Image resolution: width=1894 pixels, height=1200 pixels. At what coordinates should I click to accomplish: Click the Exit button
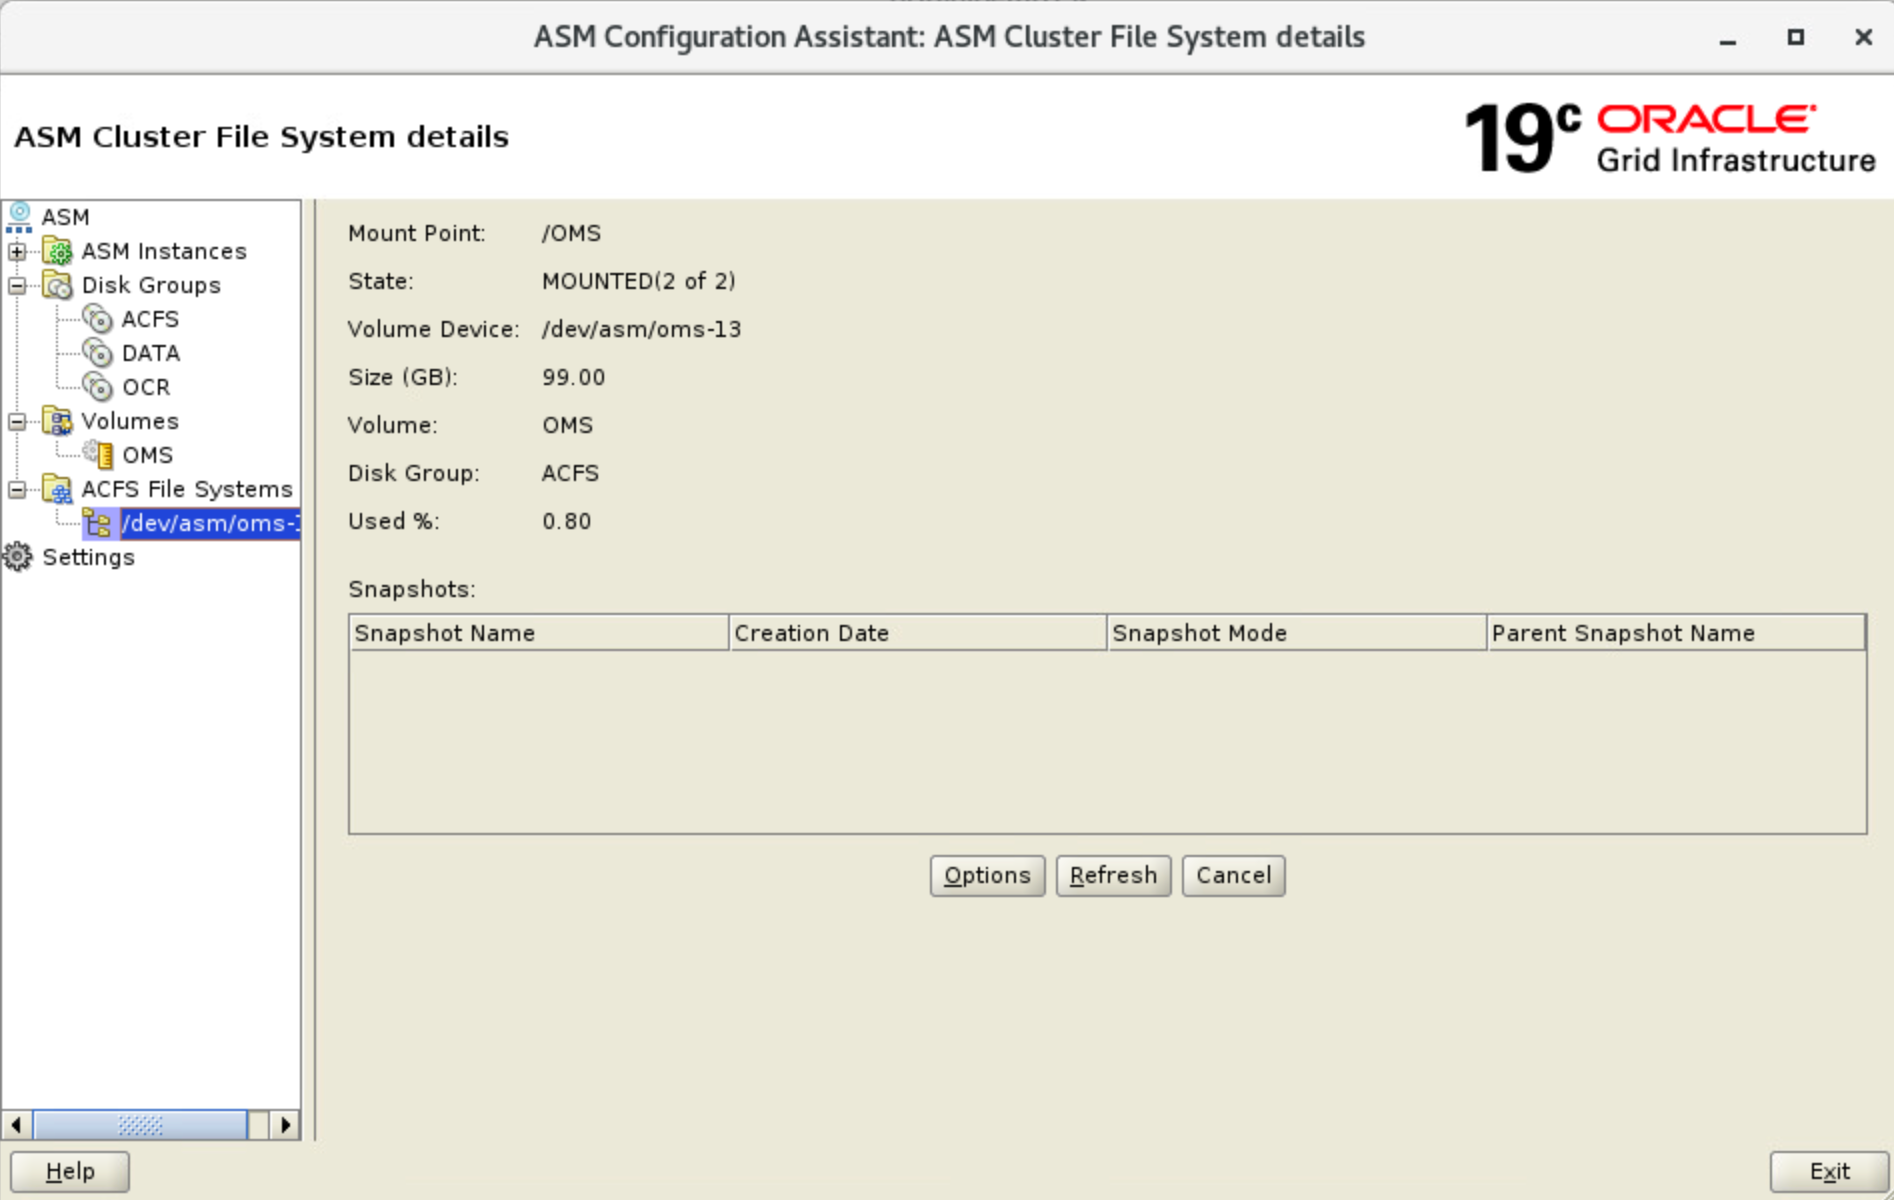click(x=1829, y=1172)
